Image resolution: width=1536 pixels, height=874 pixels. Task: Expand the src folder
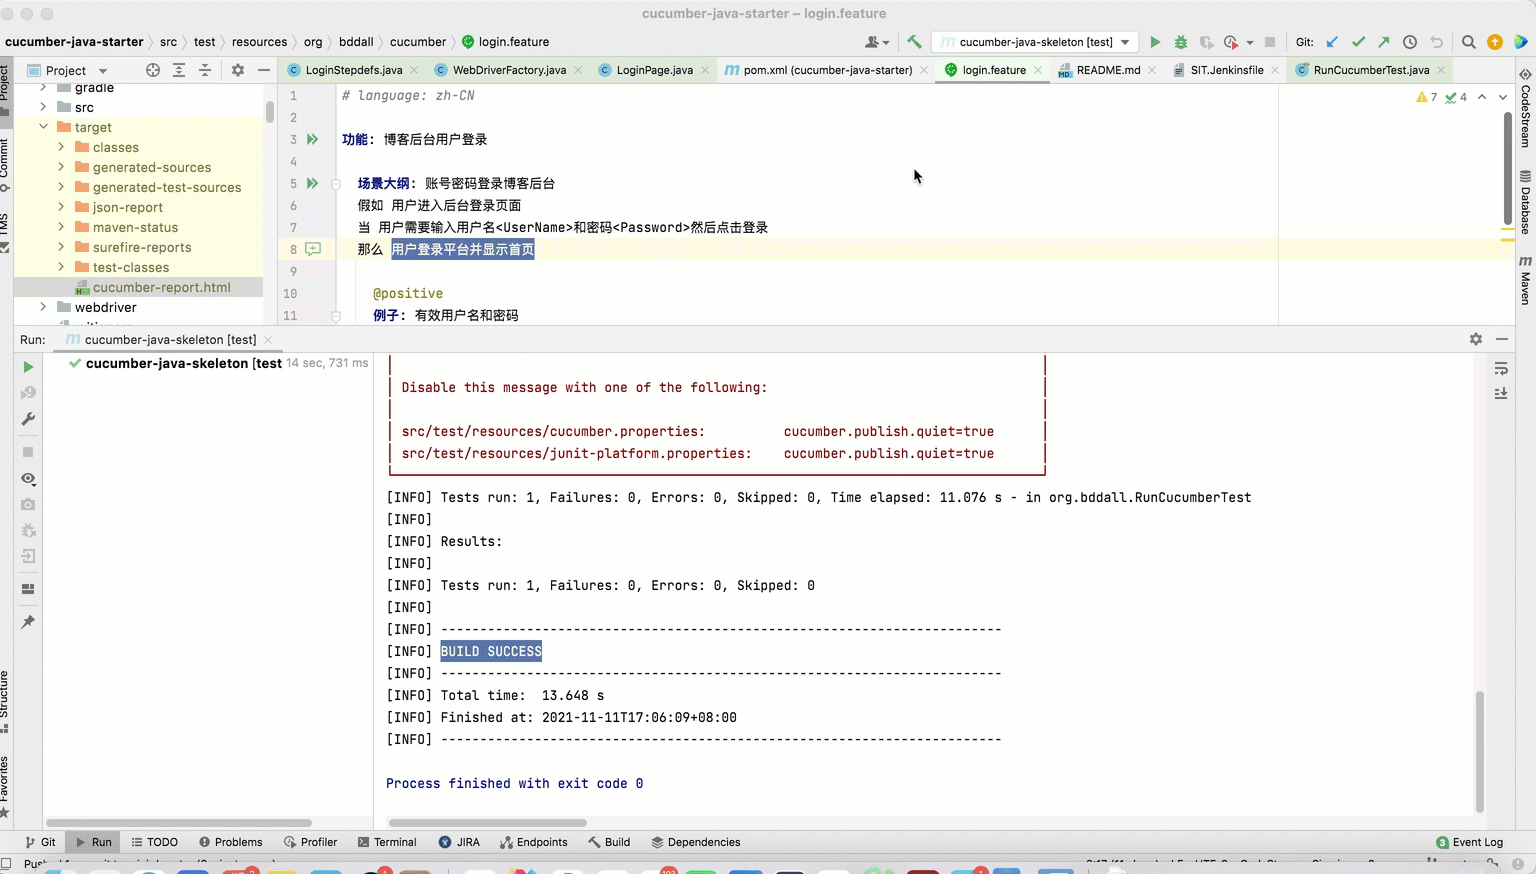(x=43, y=107)
